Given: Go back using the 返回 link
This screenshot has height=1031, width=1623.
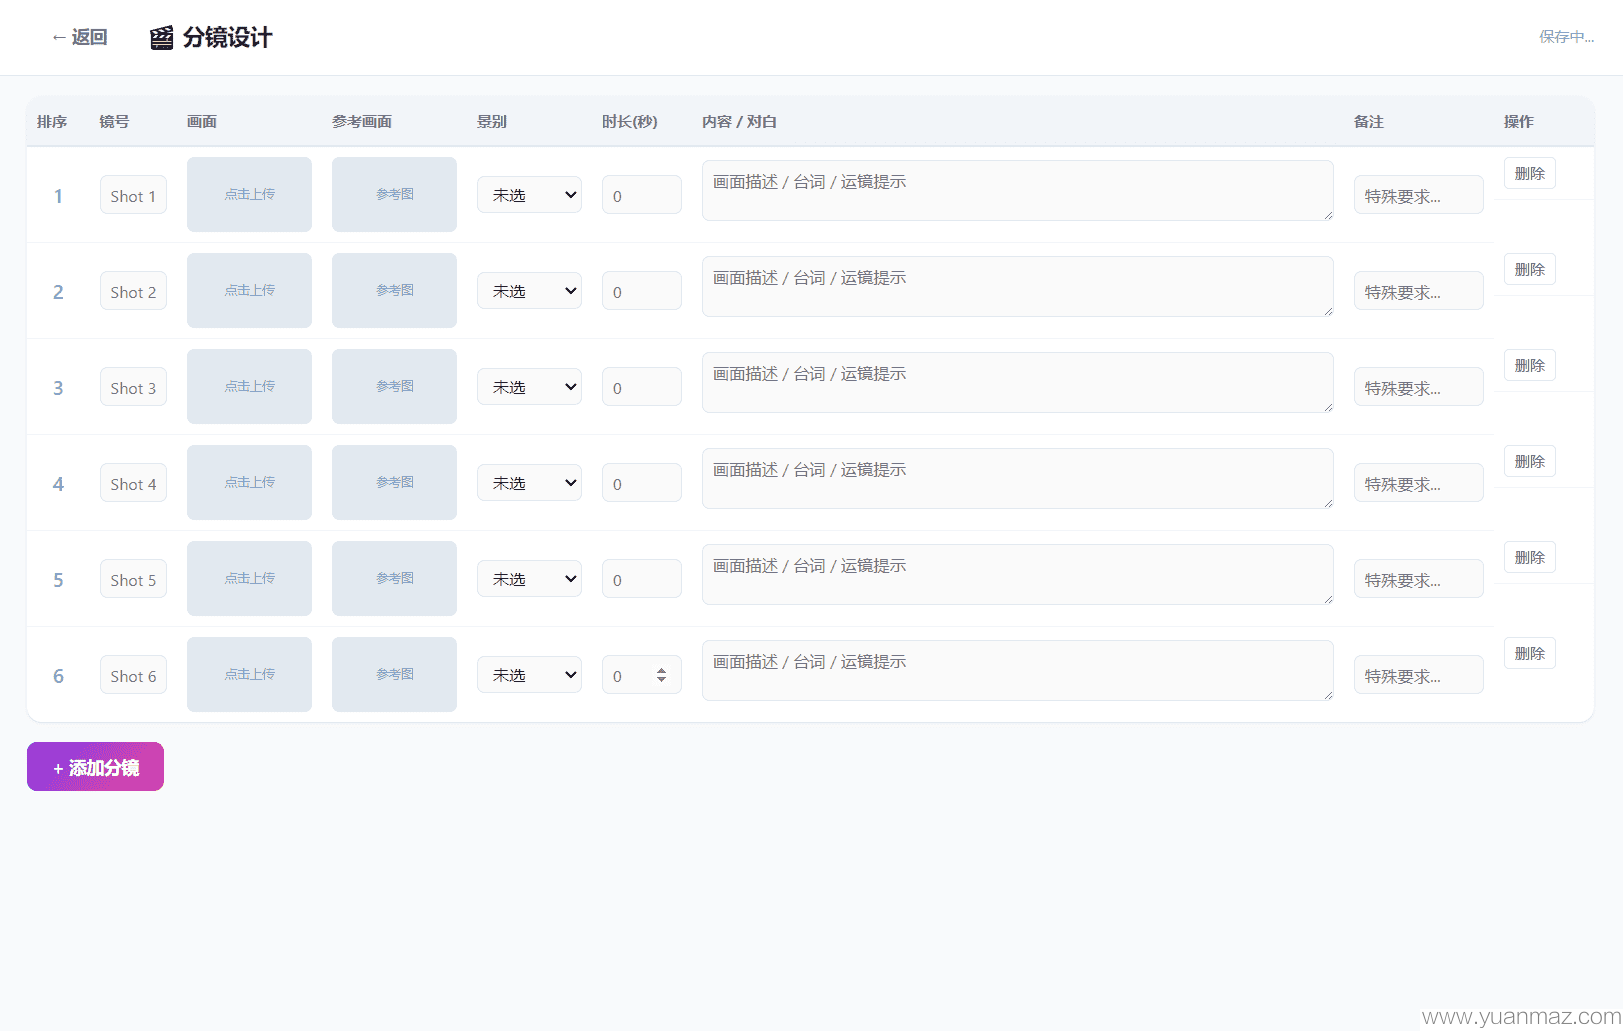Looking at the screenshot, I should [79, 37].
